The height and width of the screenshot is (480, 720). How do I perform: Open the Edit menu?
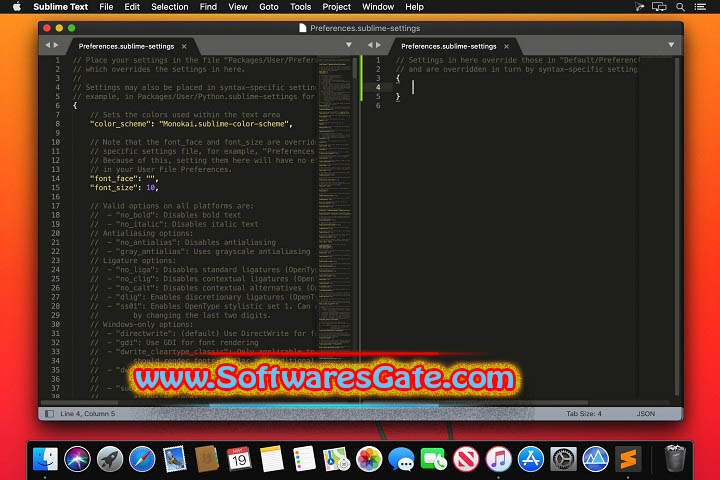(x=132, y=7)
